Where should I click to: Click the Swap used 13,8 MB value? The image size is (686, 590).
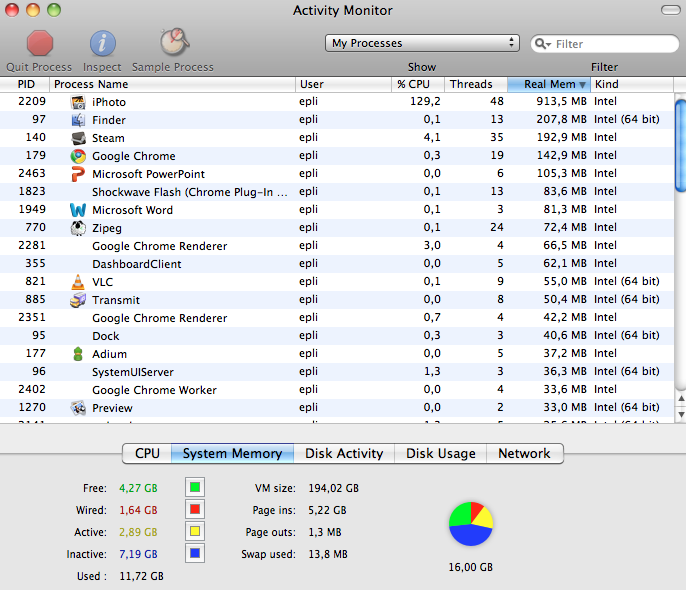(328, 554)
